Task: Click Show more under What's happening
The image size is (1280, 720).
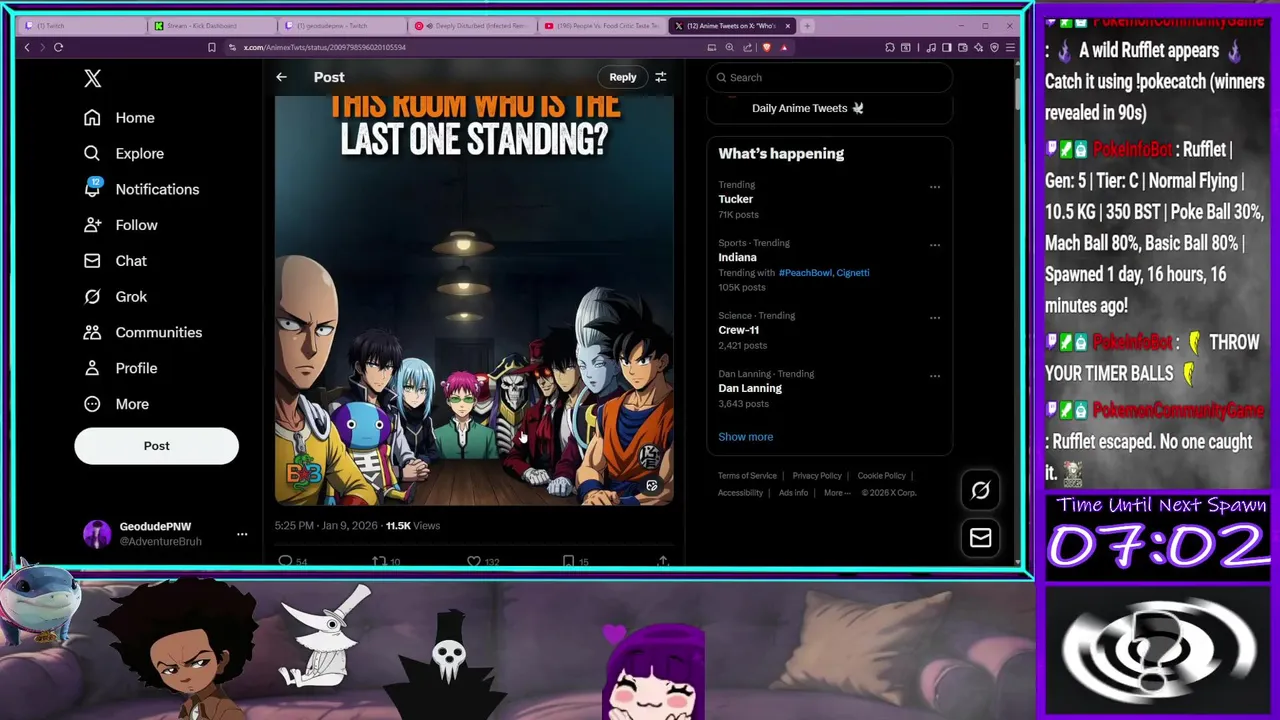Action: coord(745,437)
